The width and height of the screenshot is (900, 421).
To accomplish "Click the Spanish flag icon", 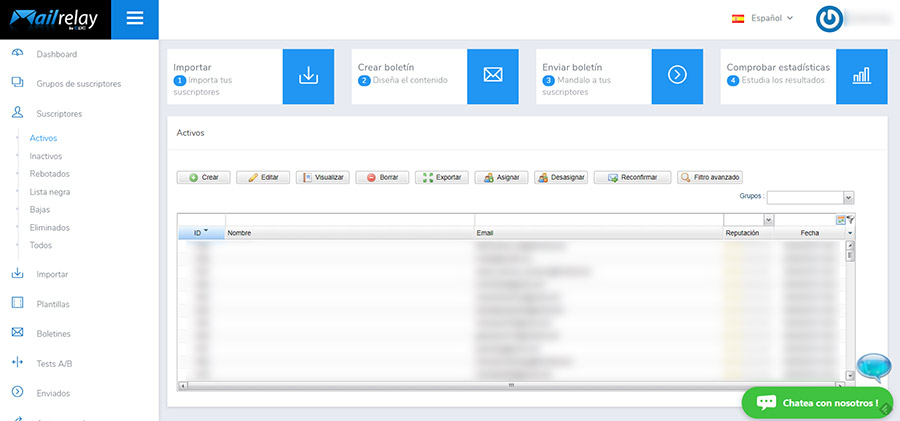I will (x=738, y=19).
